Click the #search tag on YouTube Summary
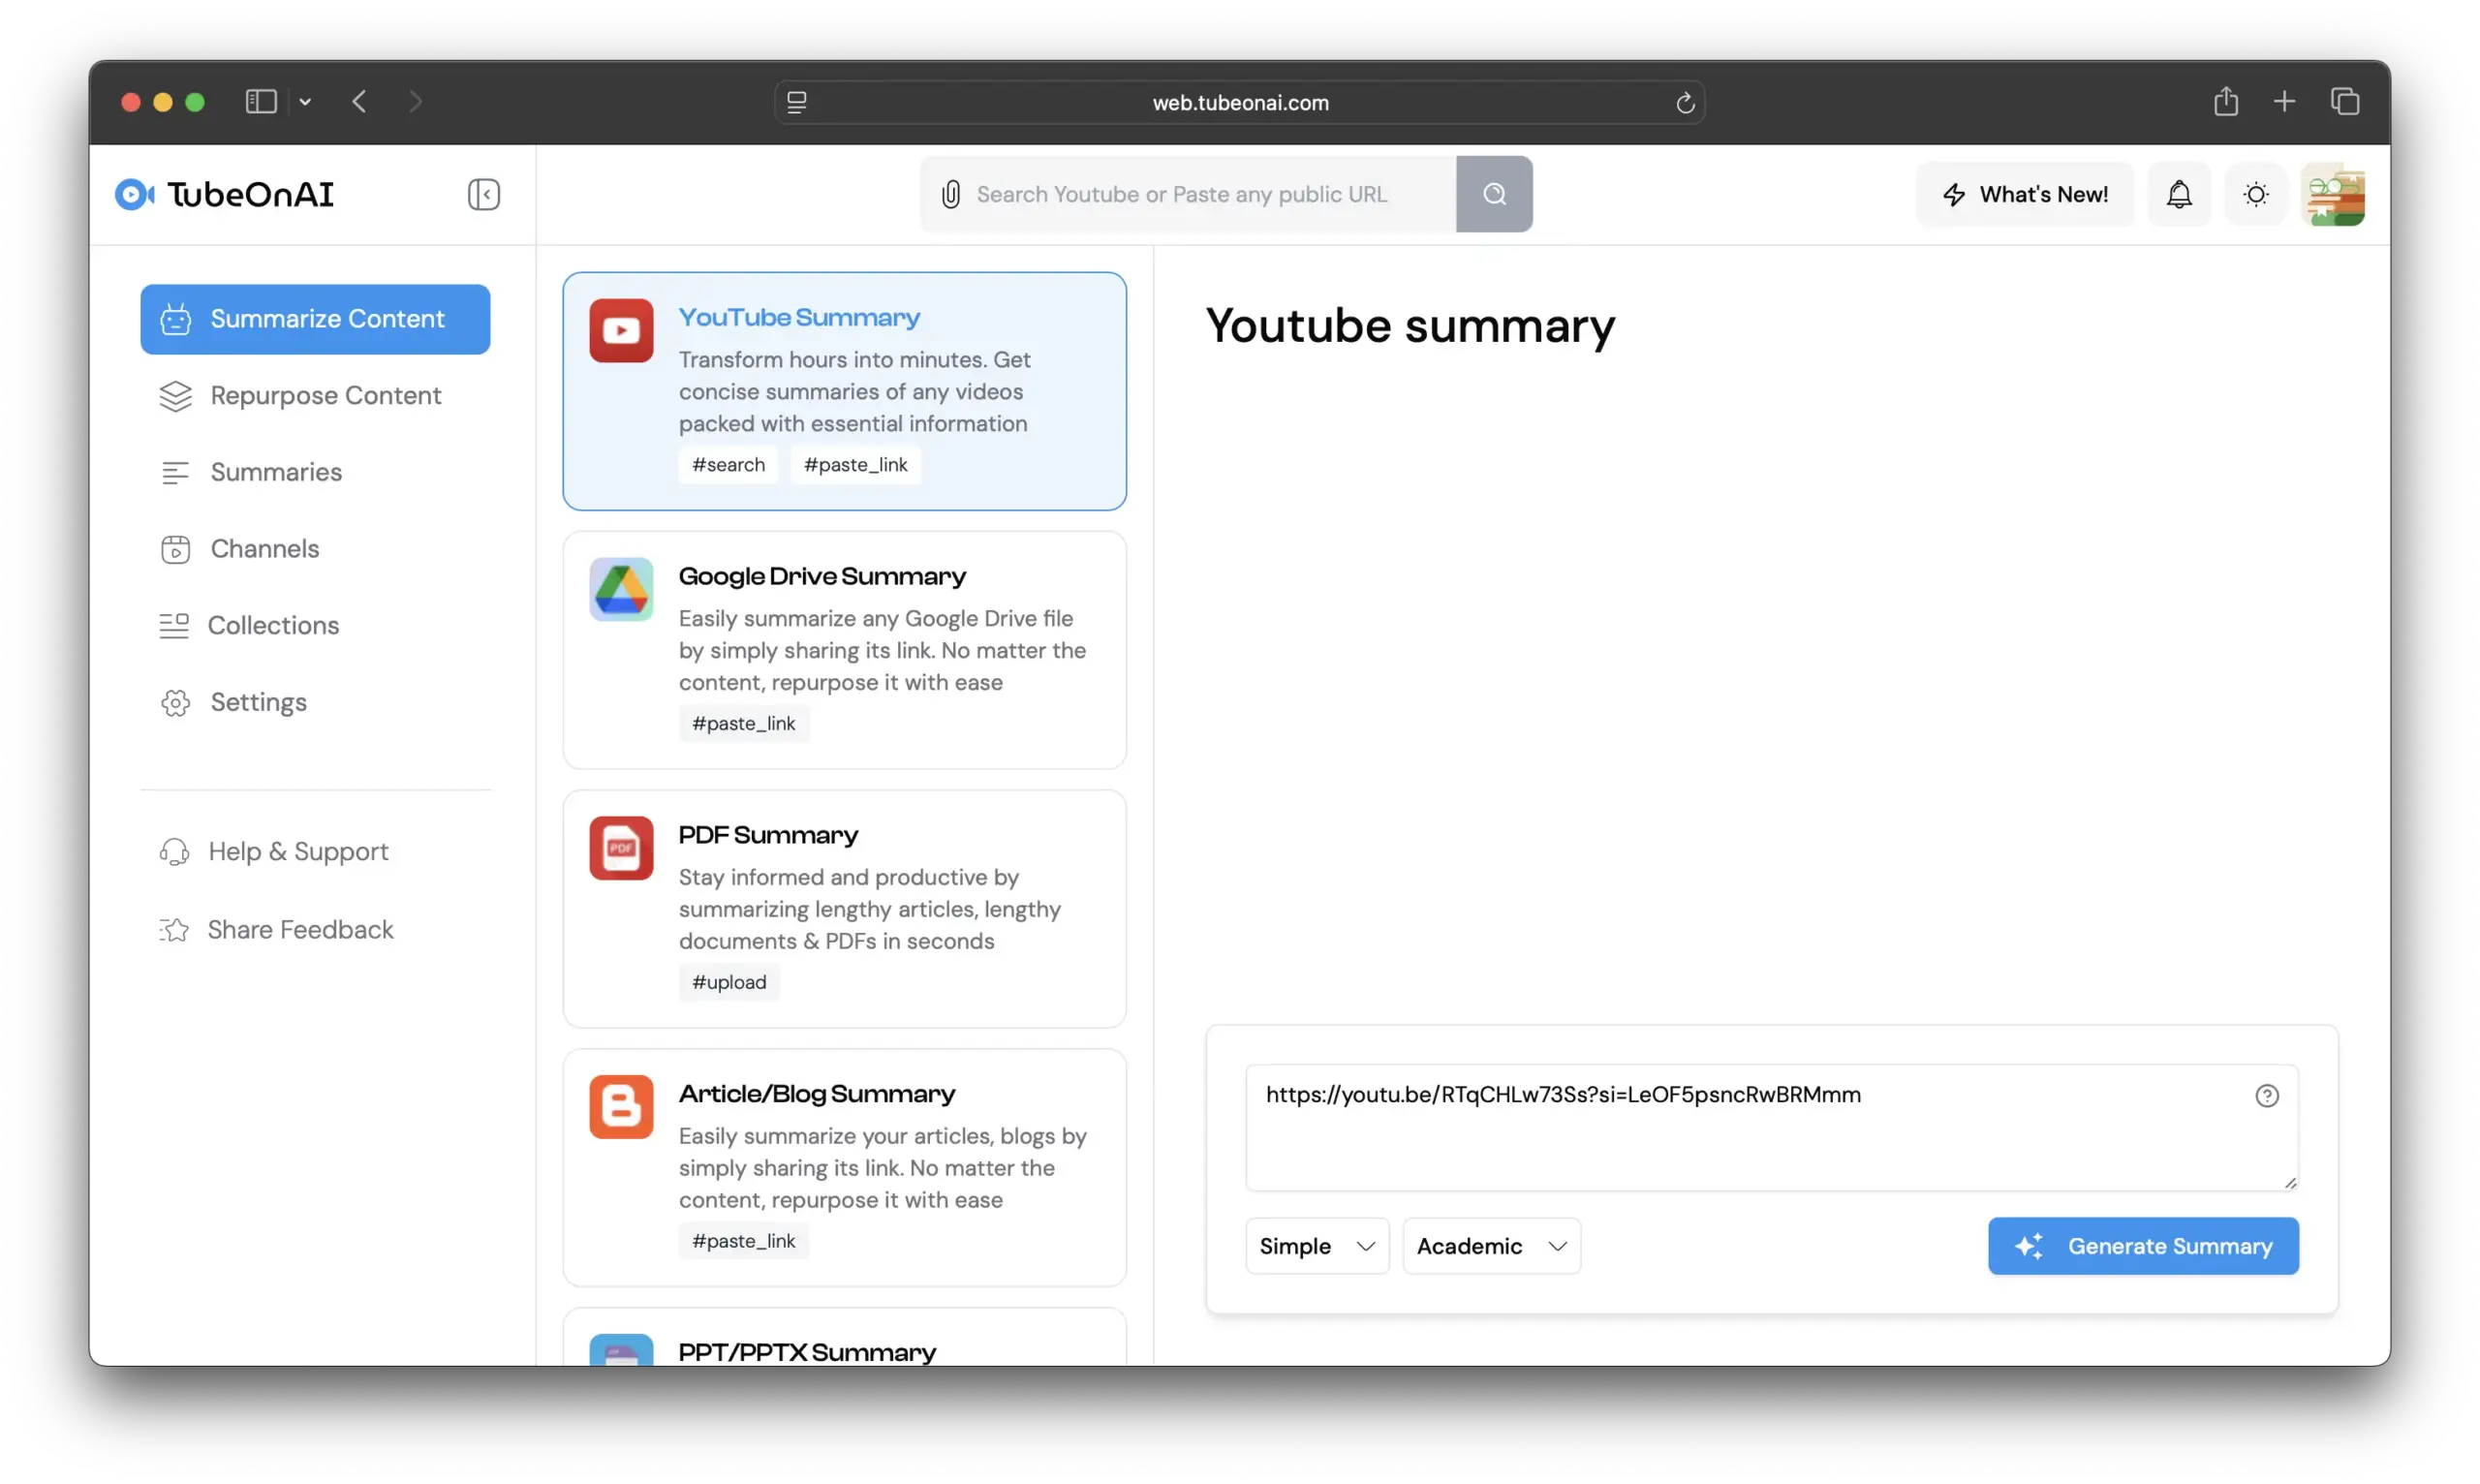Image resolution: width=2480 pixels, height=1484 pixels. [x=728, y=465]
